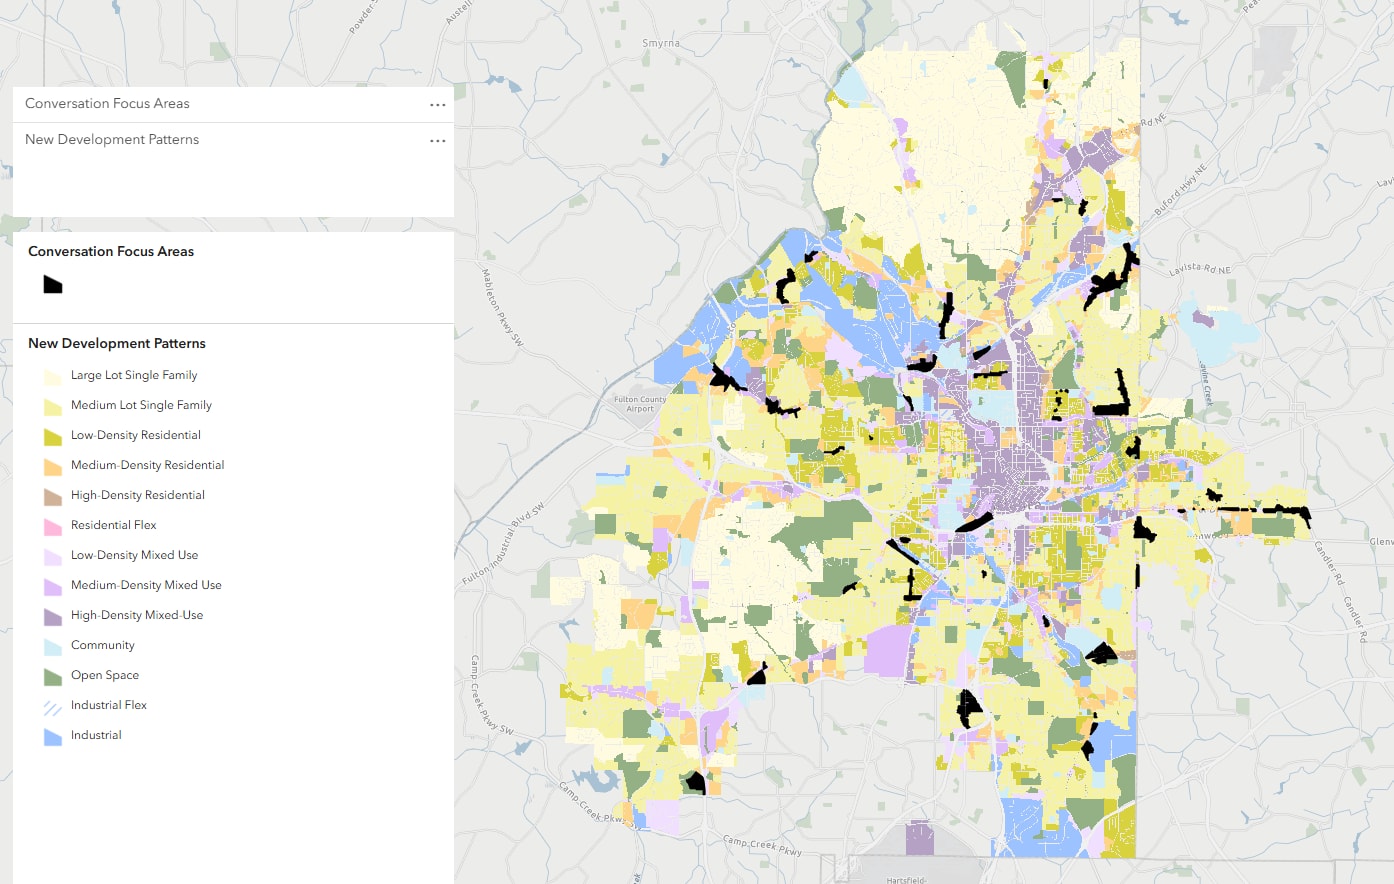The image size is (1394, 884).
Task: Click the Community light-blue legend symbol
Action: tap(51, 645)
